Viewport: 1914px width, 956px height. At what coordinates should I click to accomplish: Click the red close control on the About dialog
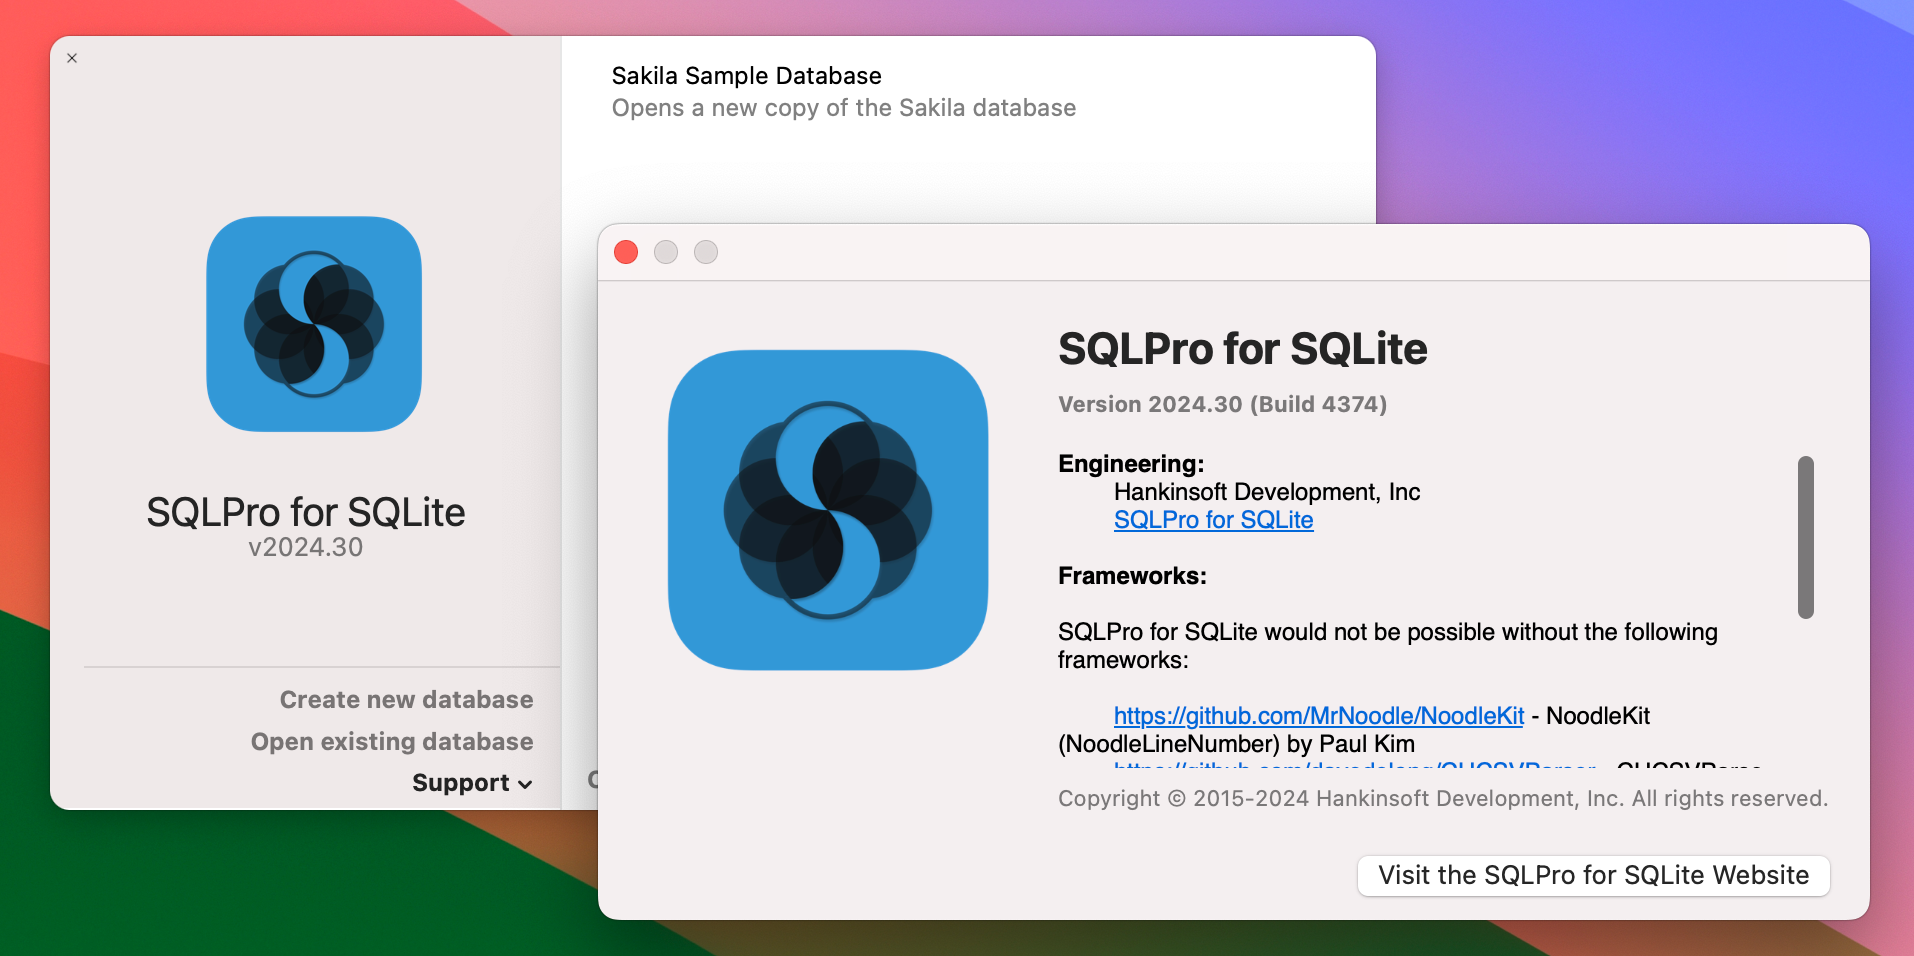click(x=625, y=252)
